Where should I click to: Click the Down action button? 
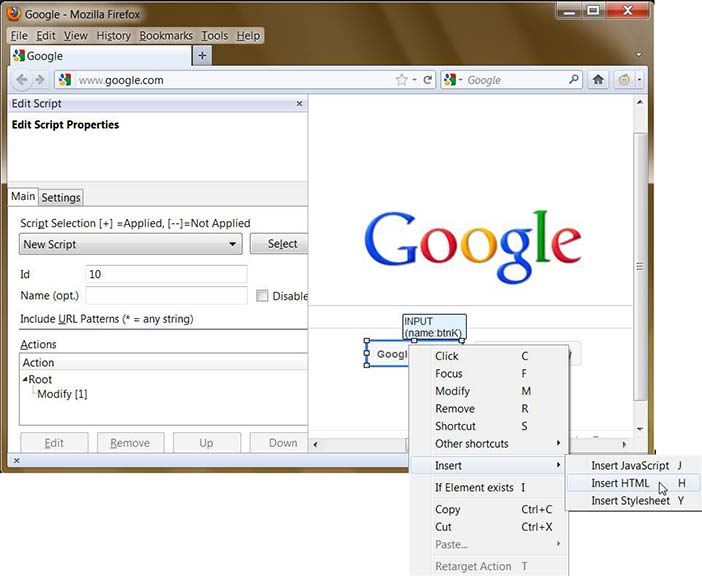point(279,443)
